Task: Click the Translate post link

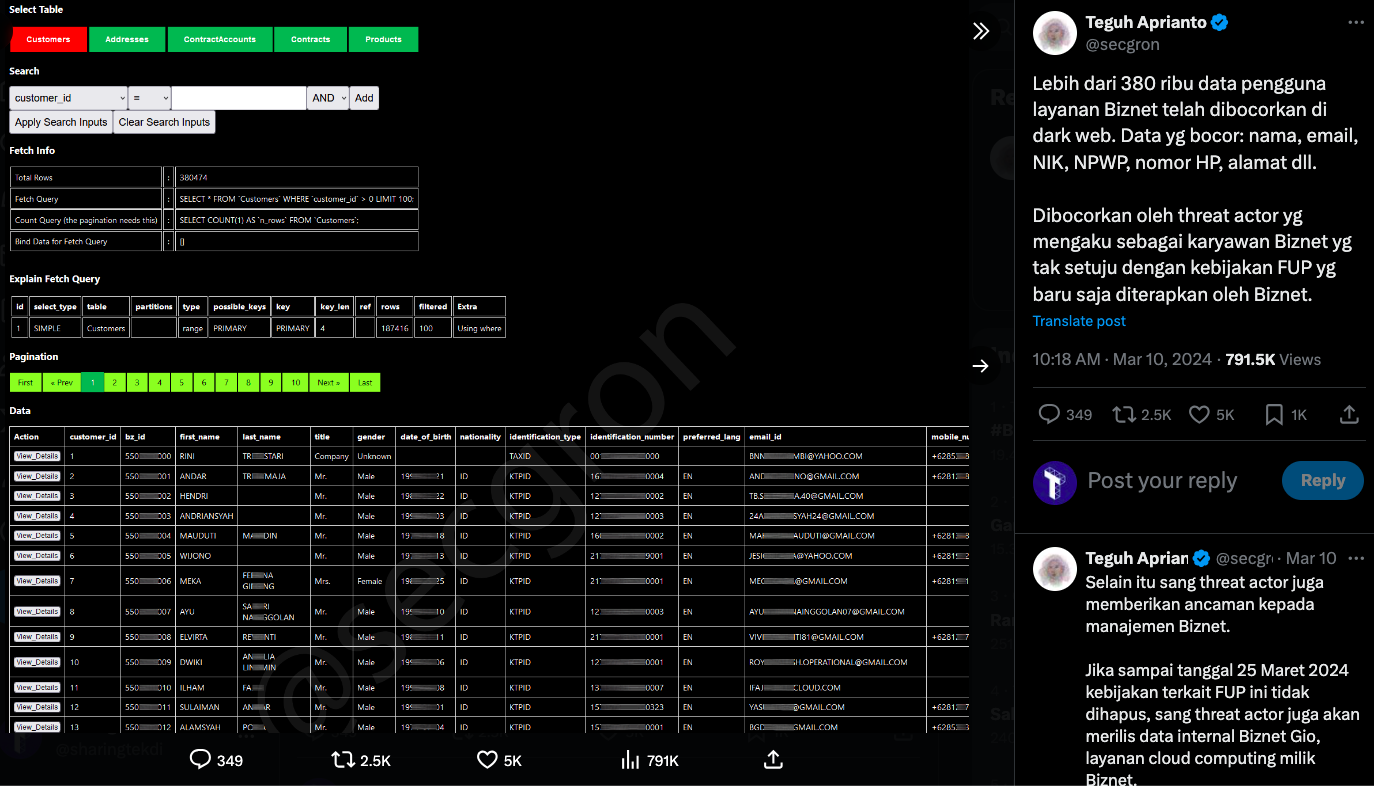Action: pyautogui.click(x=1078, y=321)
